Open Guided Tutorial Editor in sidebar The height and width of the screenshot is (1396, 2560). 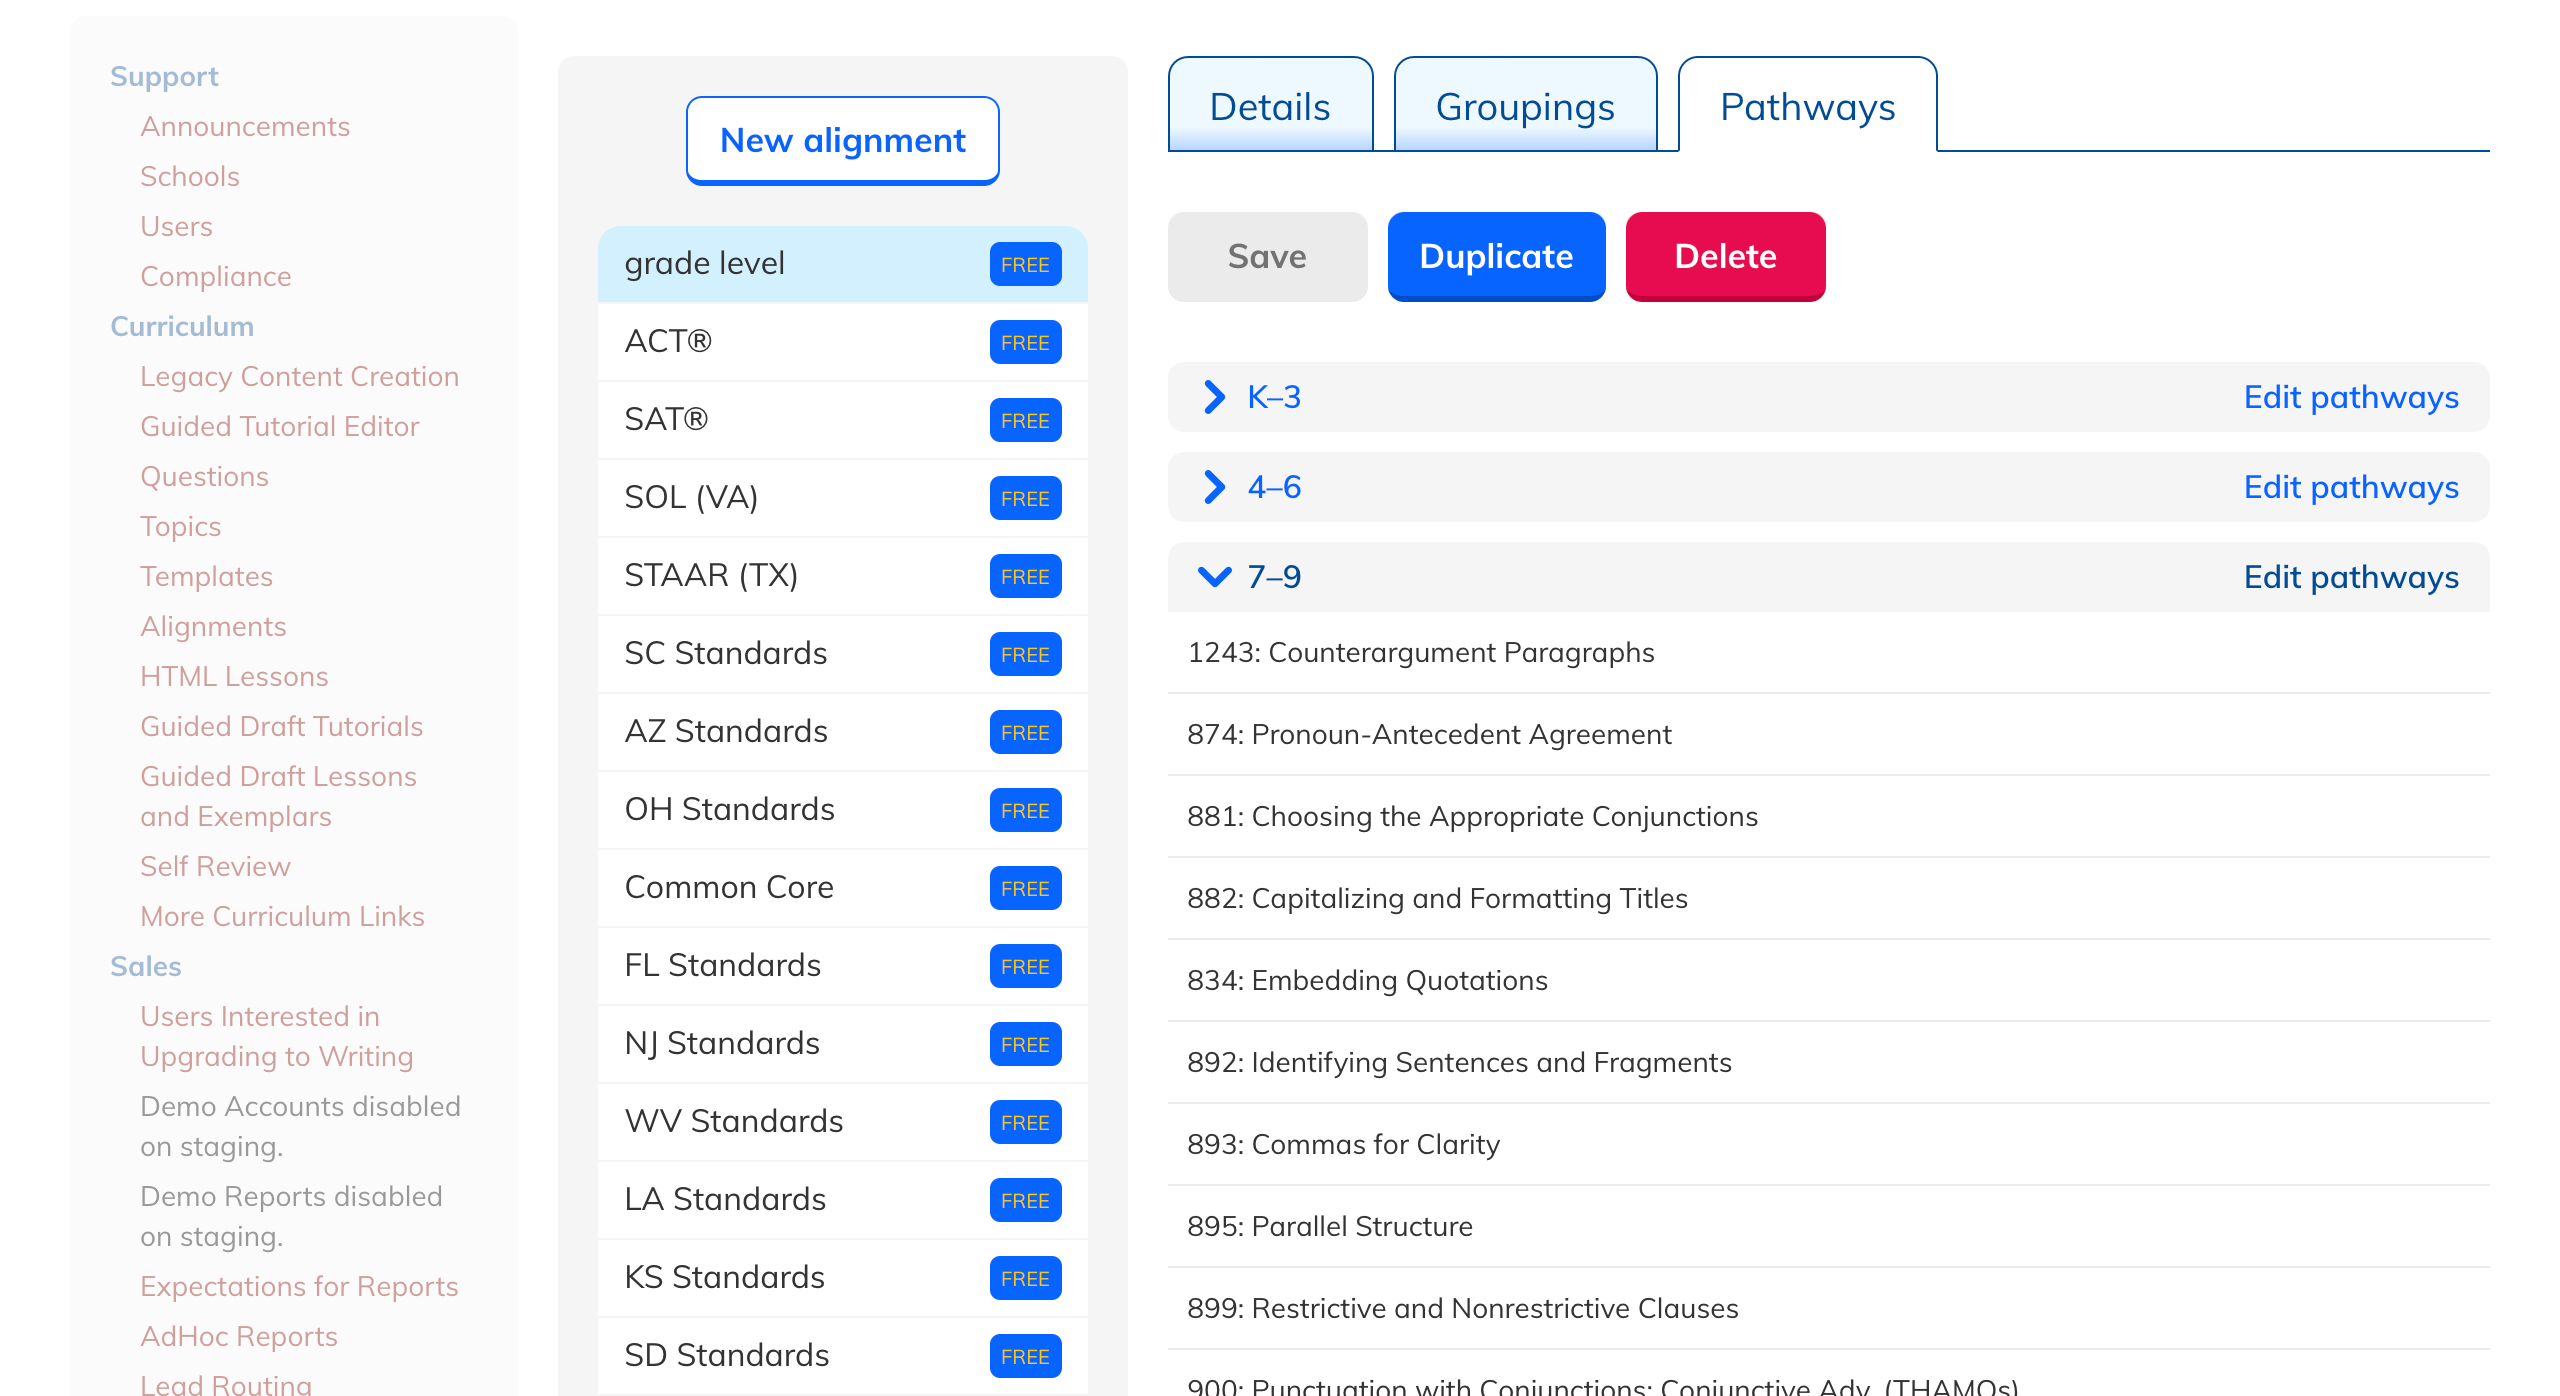[x=279, y=426]
